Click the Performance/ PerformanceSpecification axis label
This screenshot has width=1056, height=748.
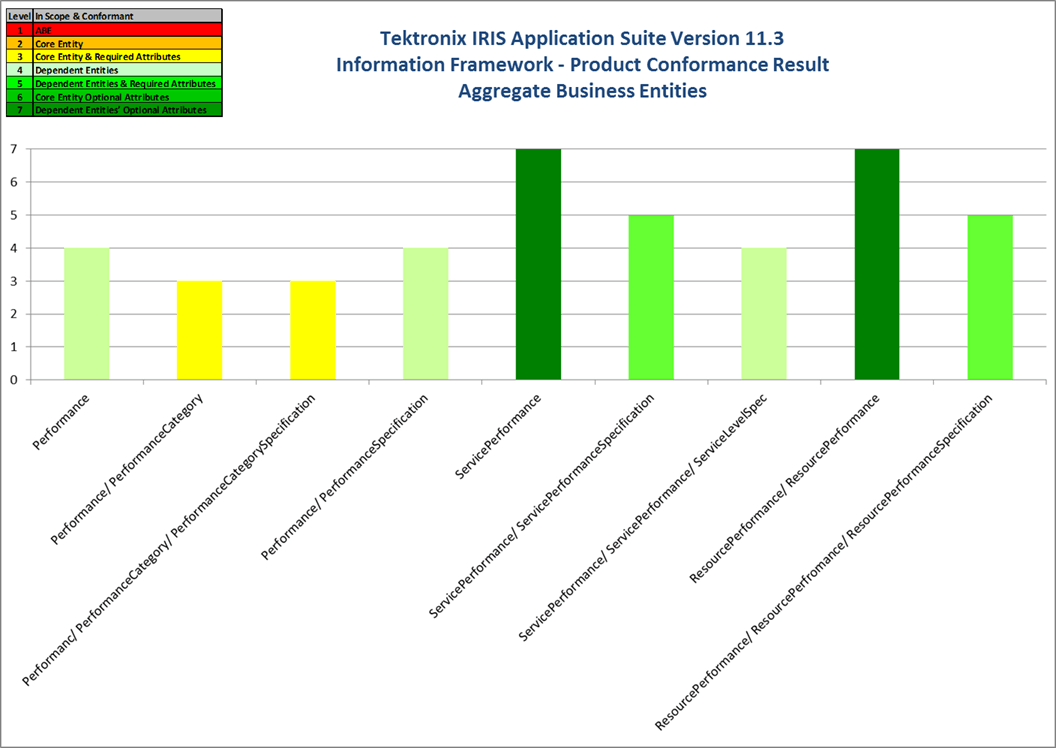[x=345, y=477]
